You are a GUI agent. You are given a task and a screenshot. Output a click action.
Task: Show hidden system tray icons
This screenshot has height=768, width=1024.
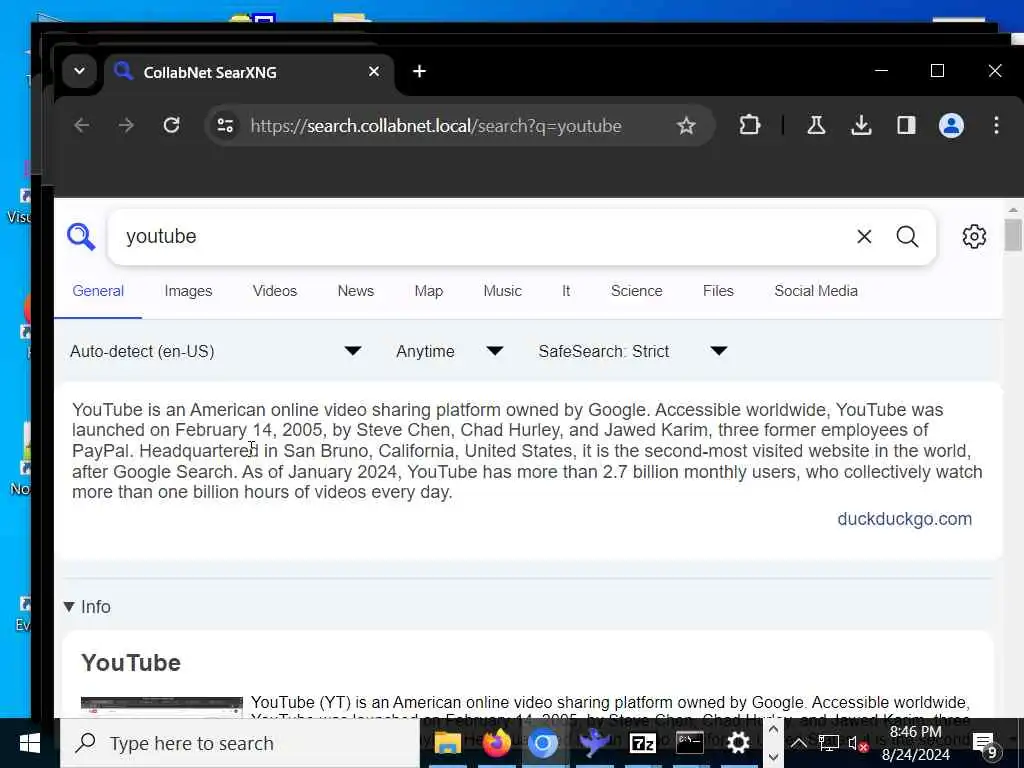tap(798, 743)
